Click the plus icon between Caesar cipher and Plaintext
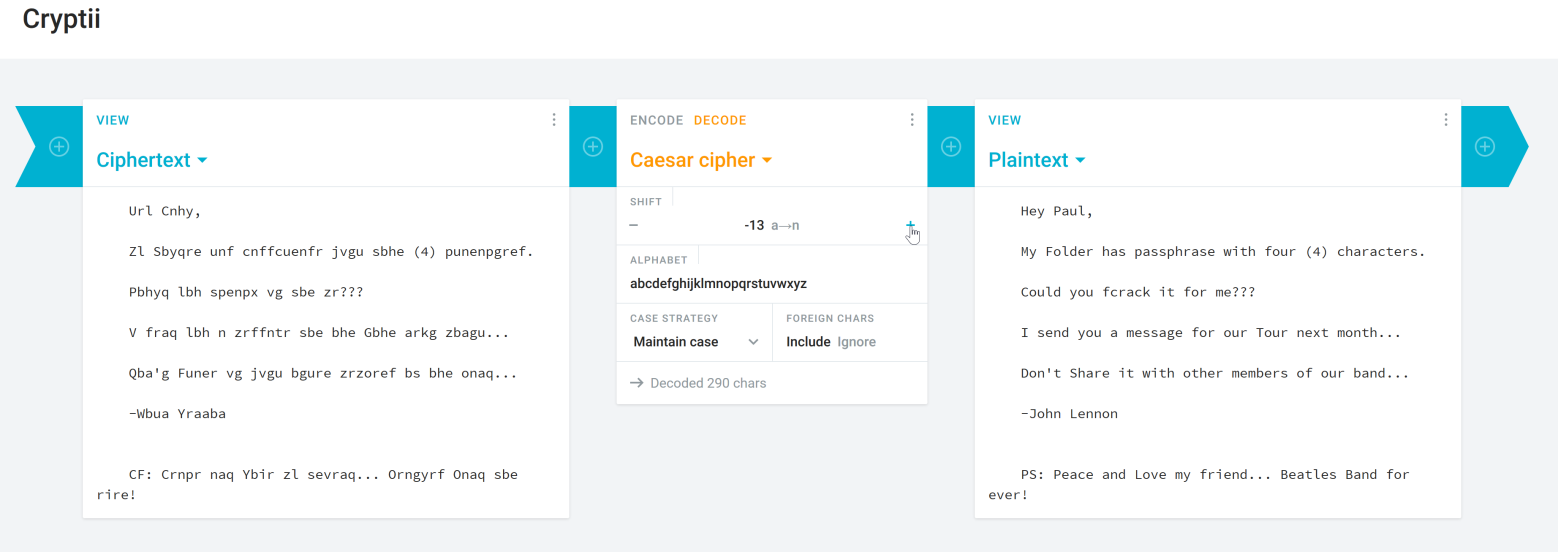The height and width of the screenshot is (552, 1558). click(x=951, y=146)
